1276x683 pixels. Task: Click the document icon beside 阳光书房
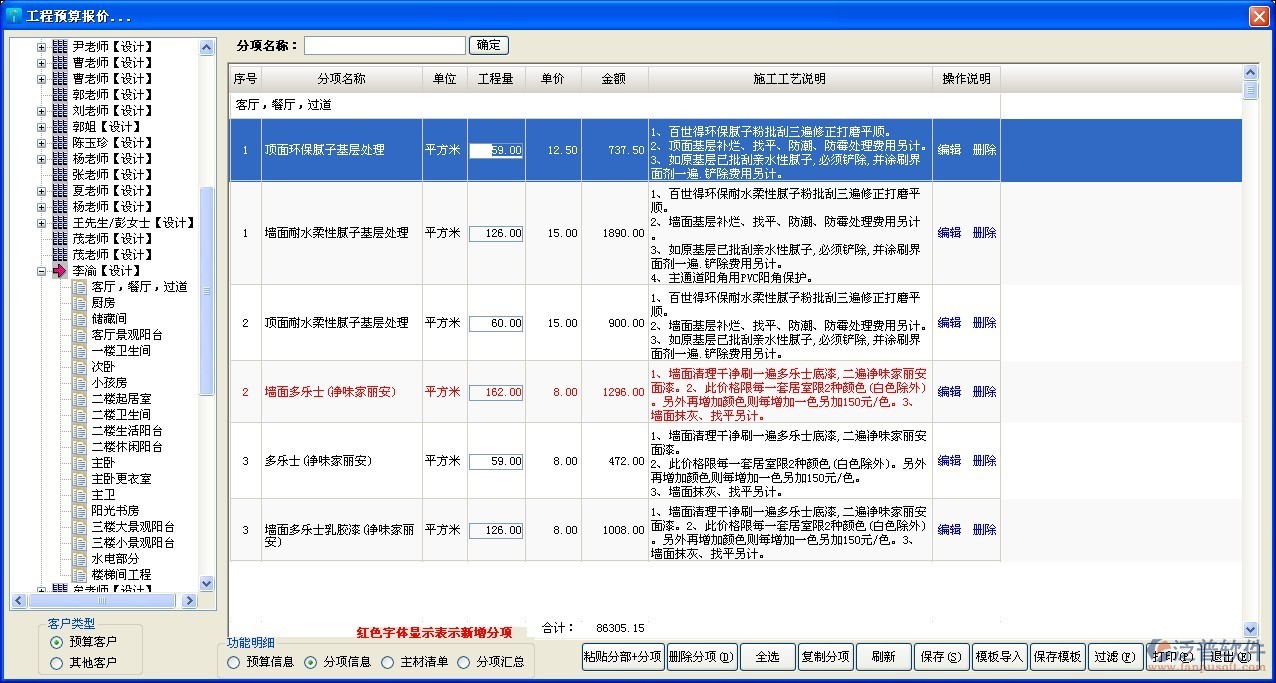click(79, 511)
